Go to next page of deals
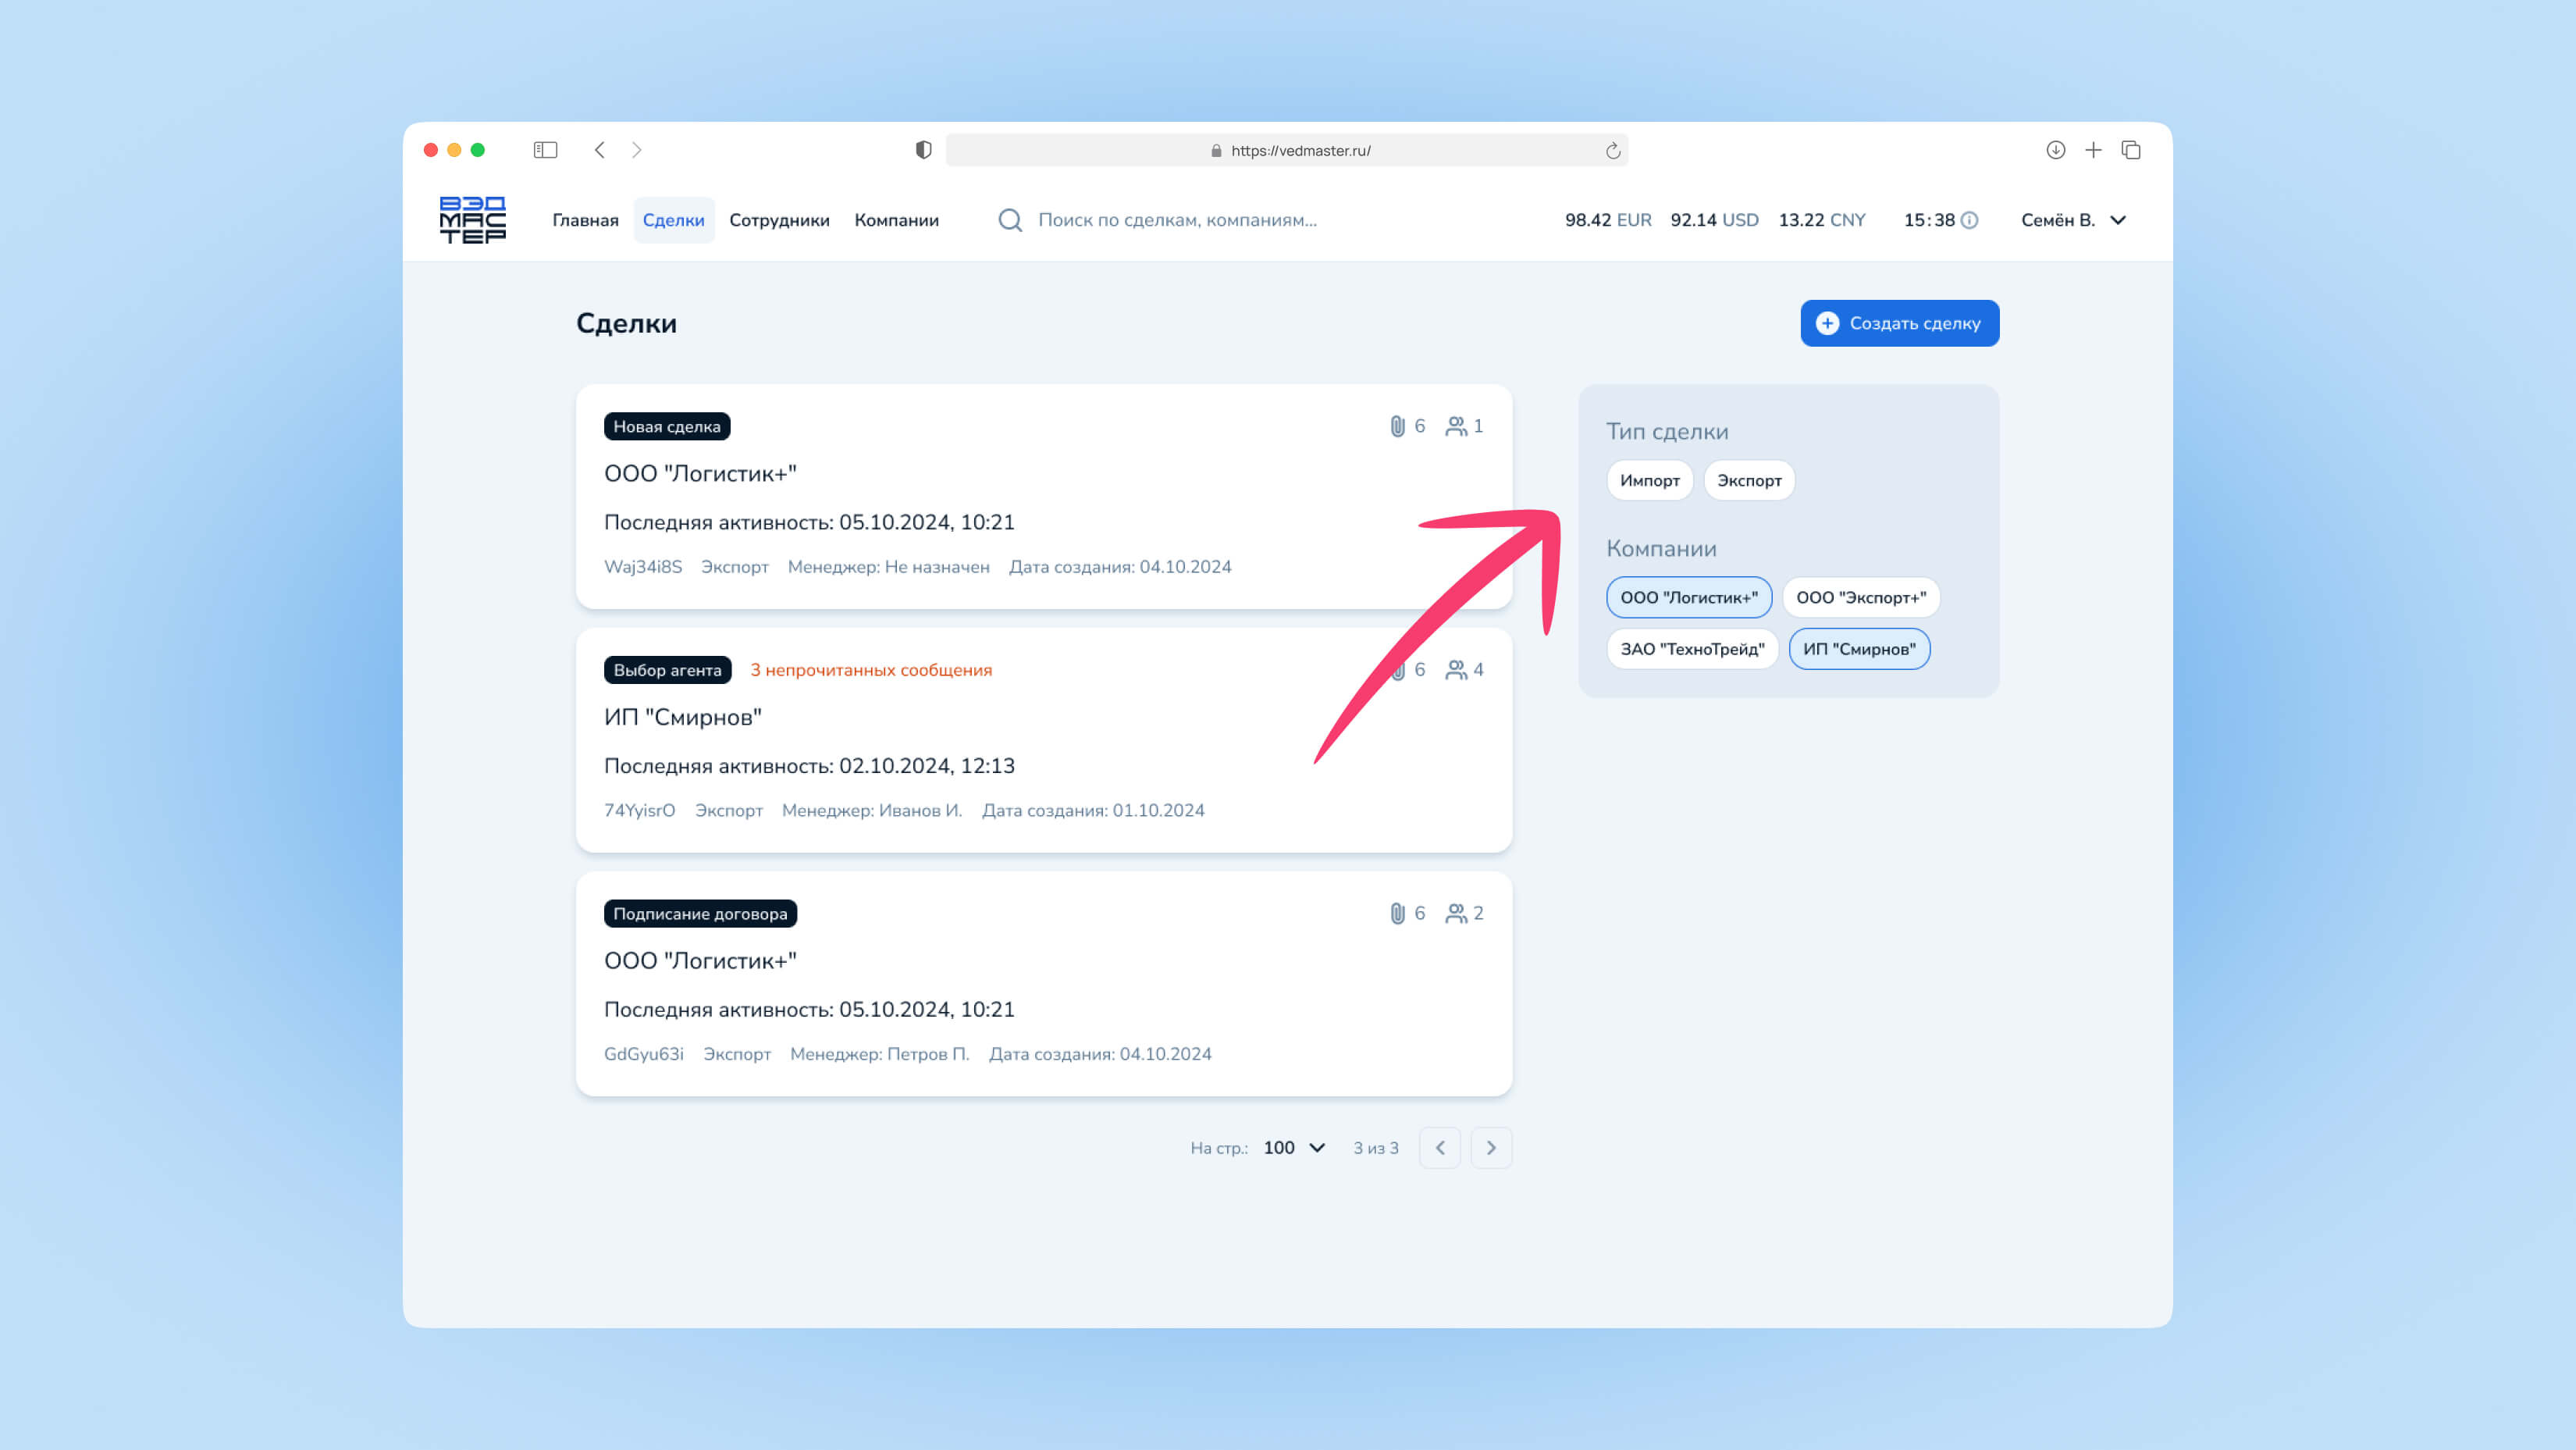This screenshot has width=2576, height=1450. 1490,1148
